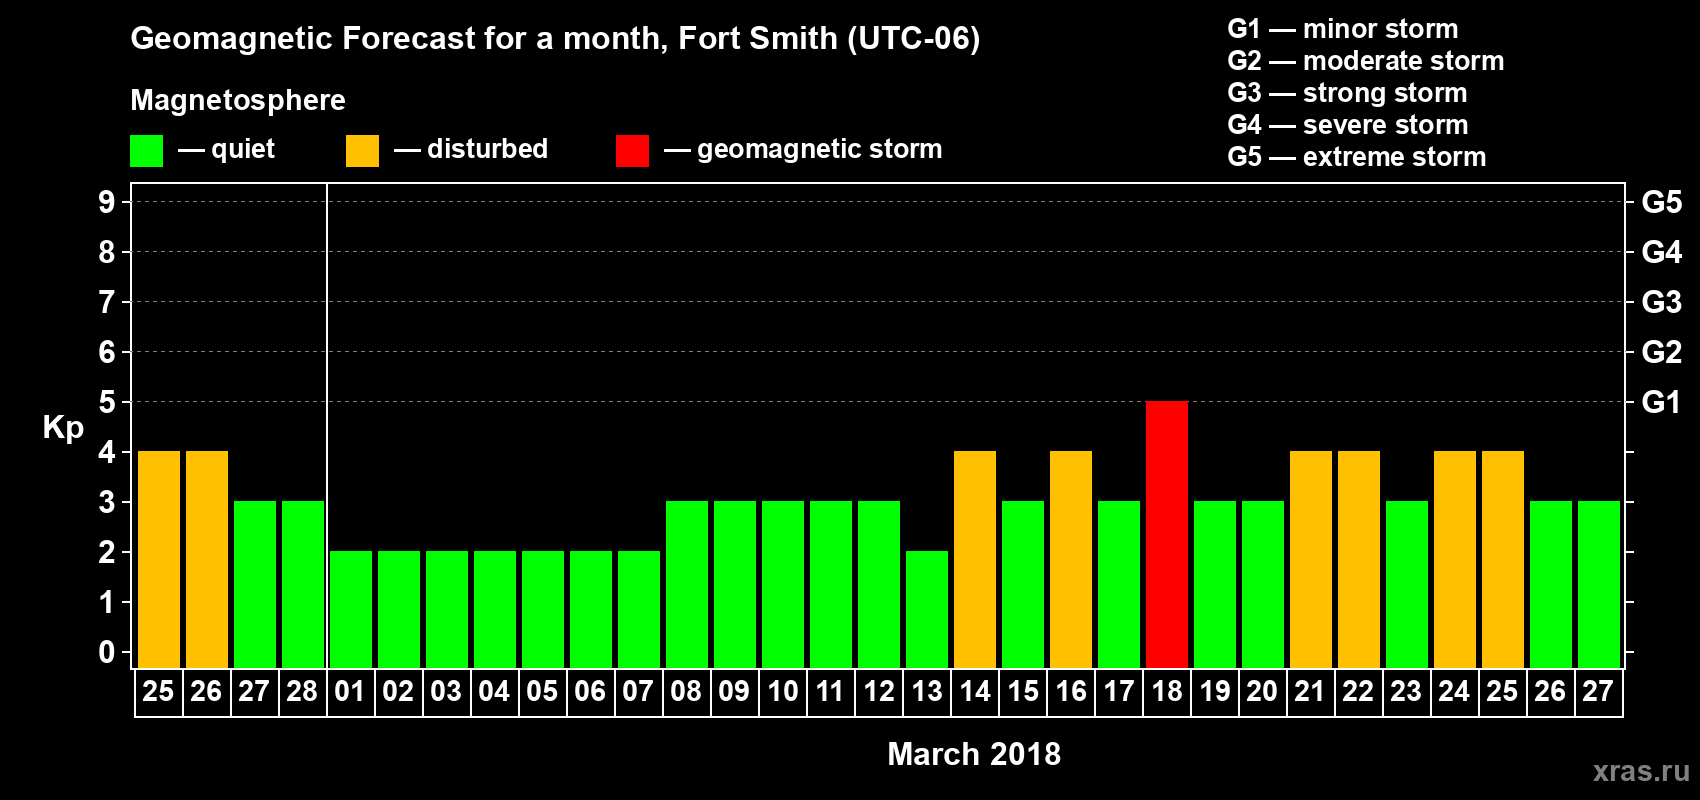Click the red storm bar for day 18
The width and height of the screenshot is (1700, 800).
click(x=1167, y=535)
